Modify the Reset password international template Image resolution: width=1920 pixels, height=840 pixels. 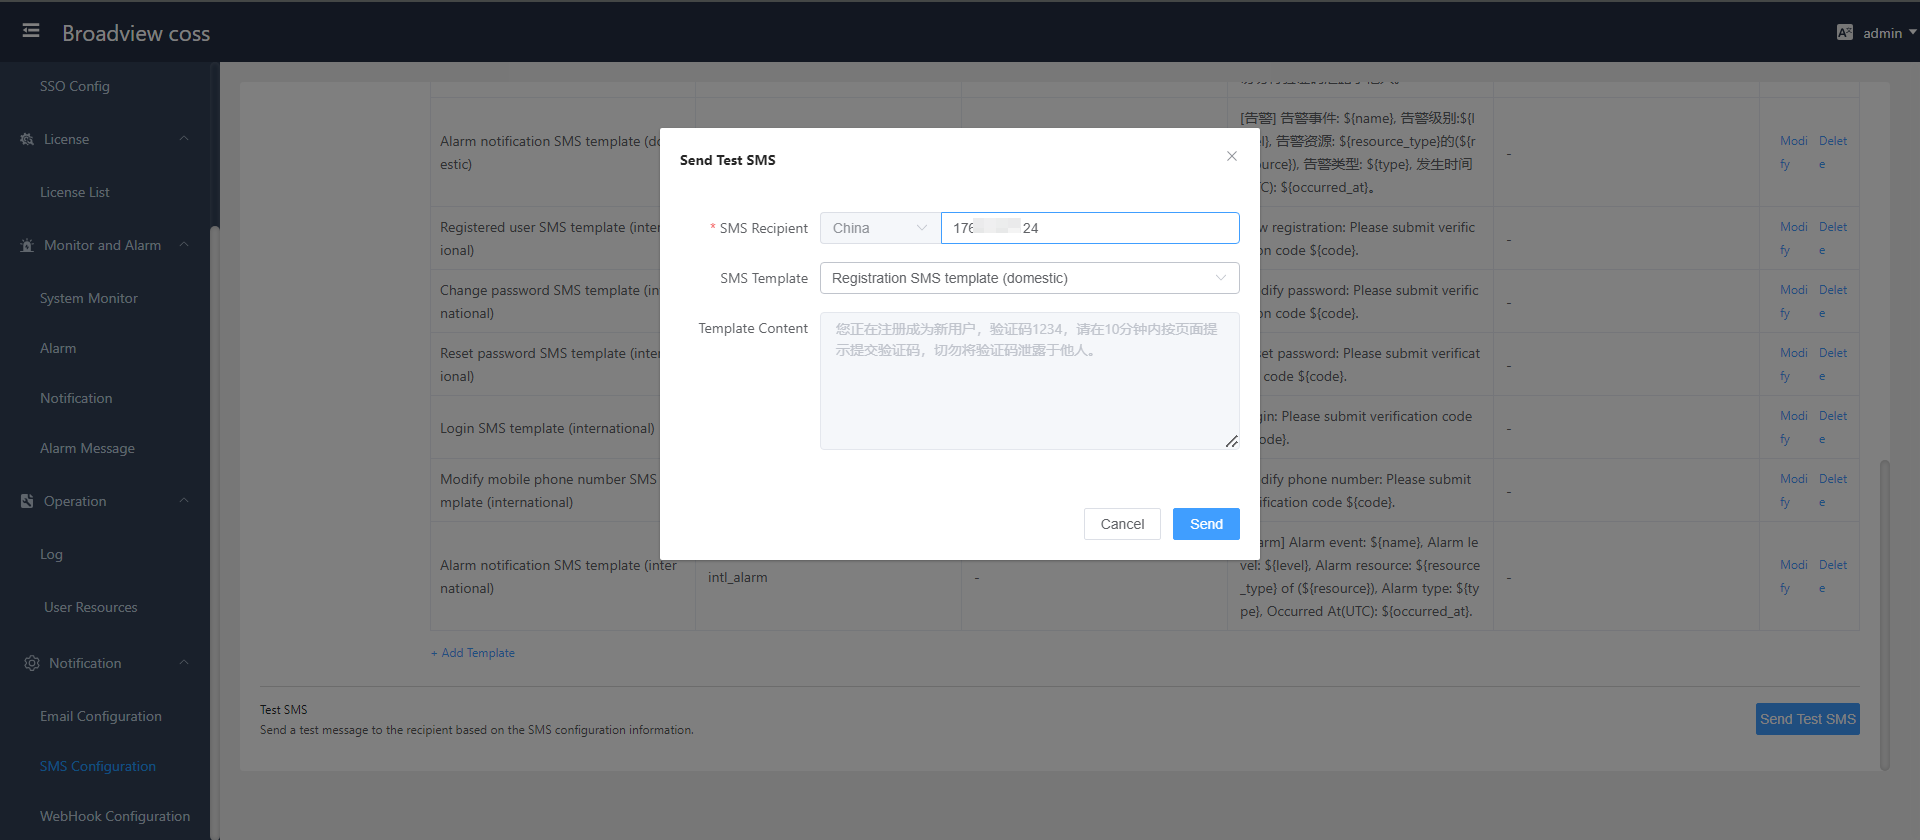pyautogui.click(x=1793, y=364)
